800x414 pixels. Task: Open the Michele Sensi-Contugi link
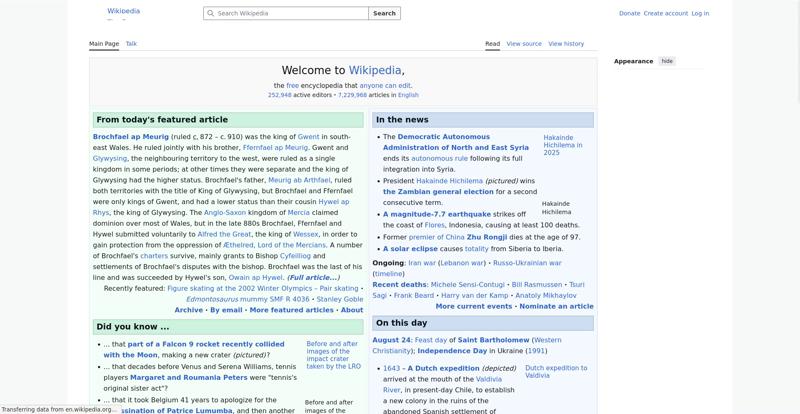[x=467, y=285]
